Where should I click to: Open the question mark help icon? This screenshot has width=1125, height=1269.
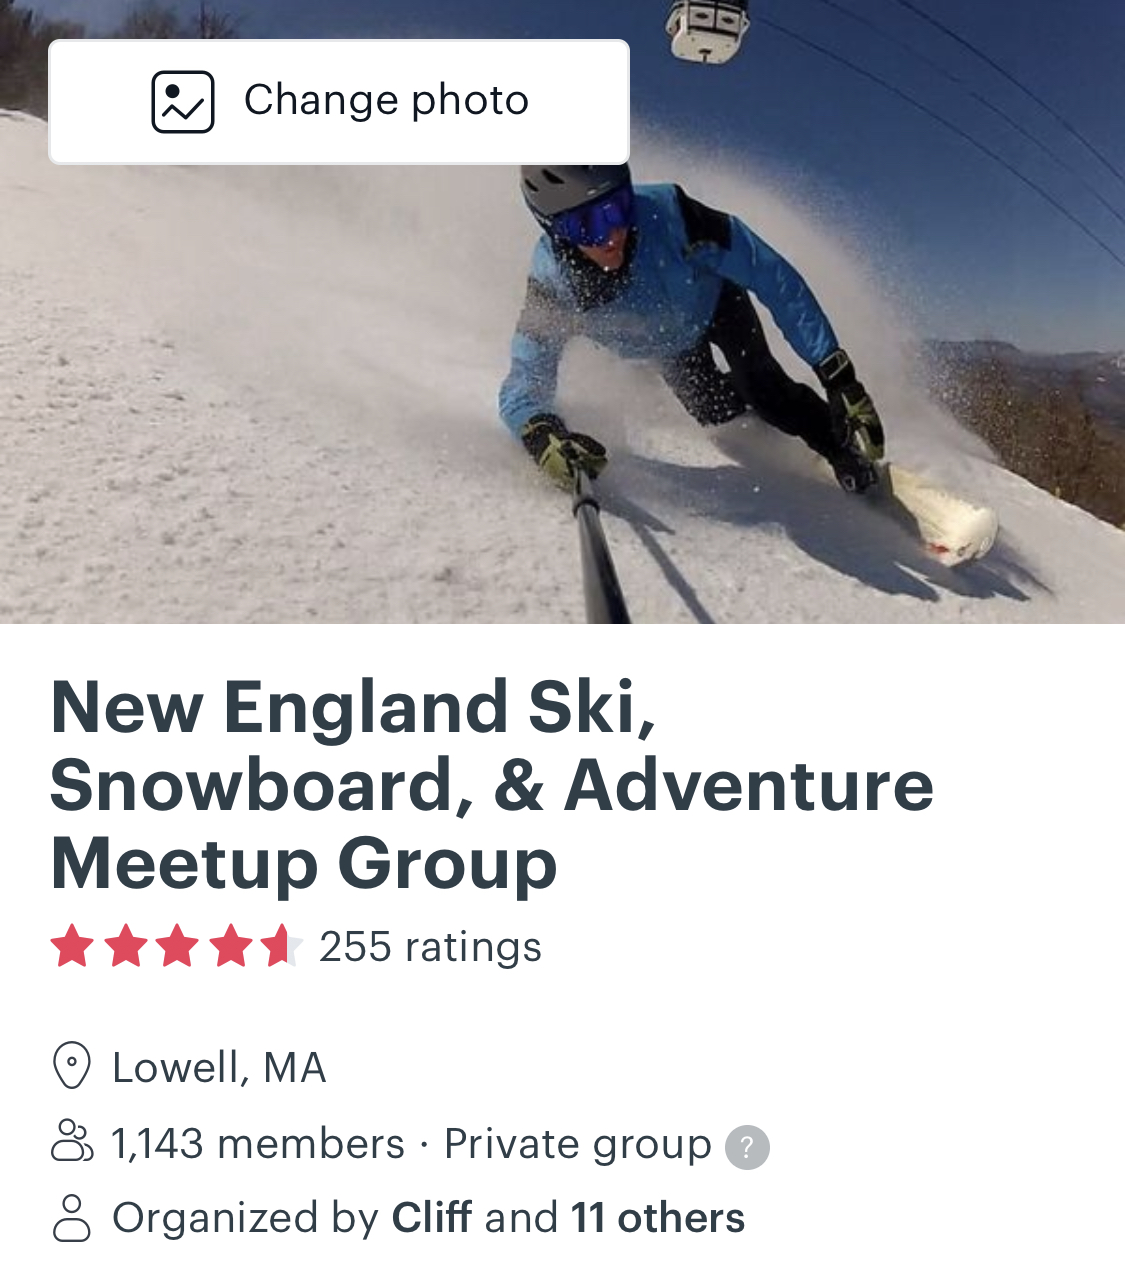coord(747,1147)
